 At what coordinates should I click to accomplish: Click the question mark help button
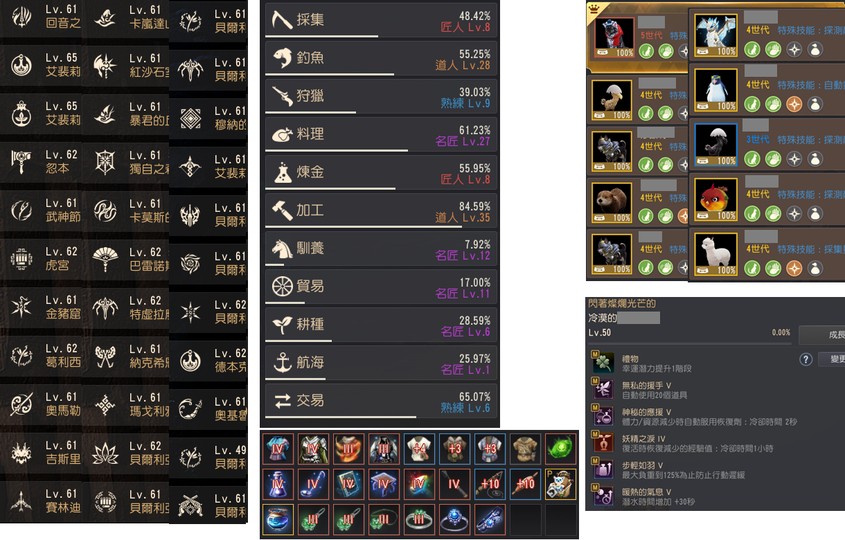coord(806,359)
